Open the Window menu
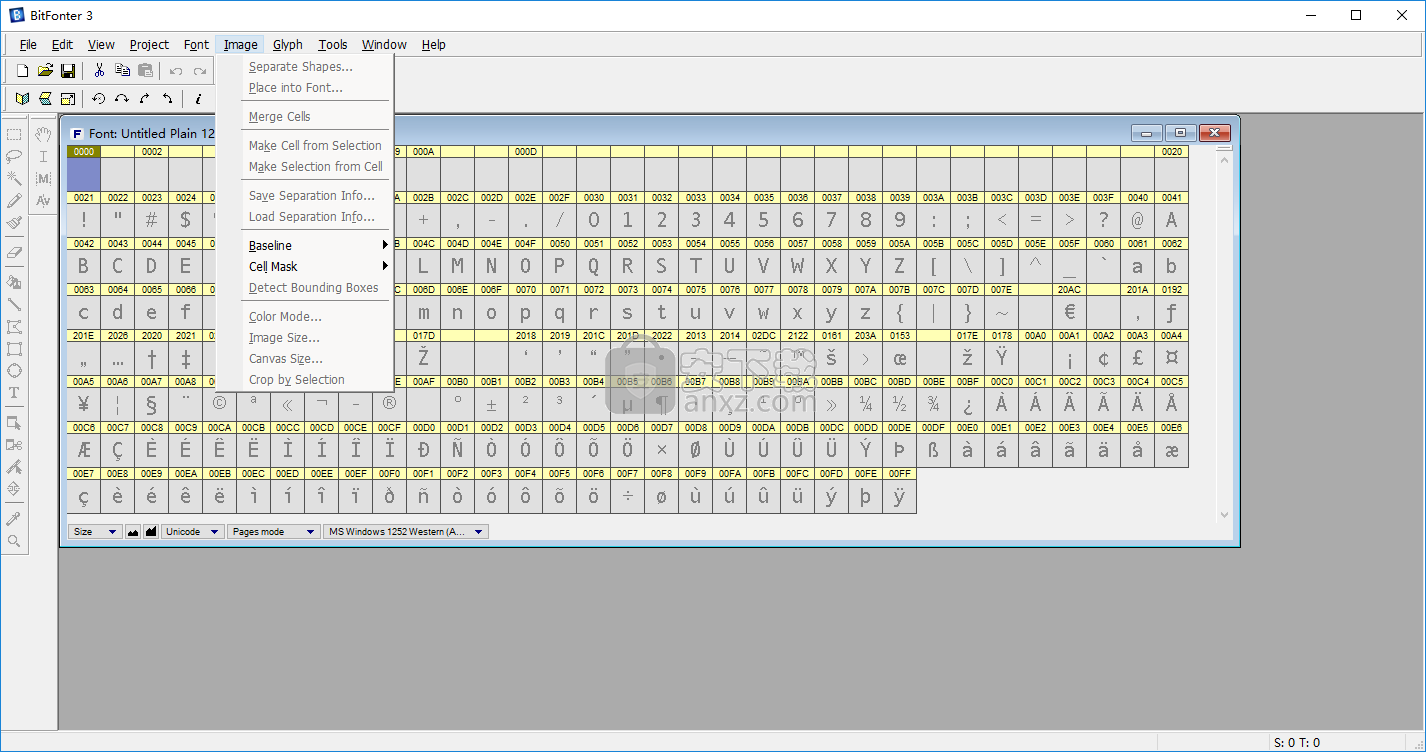 [384, 45]
